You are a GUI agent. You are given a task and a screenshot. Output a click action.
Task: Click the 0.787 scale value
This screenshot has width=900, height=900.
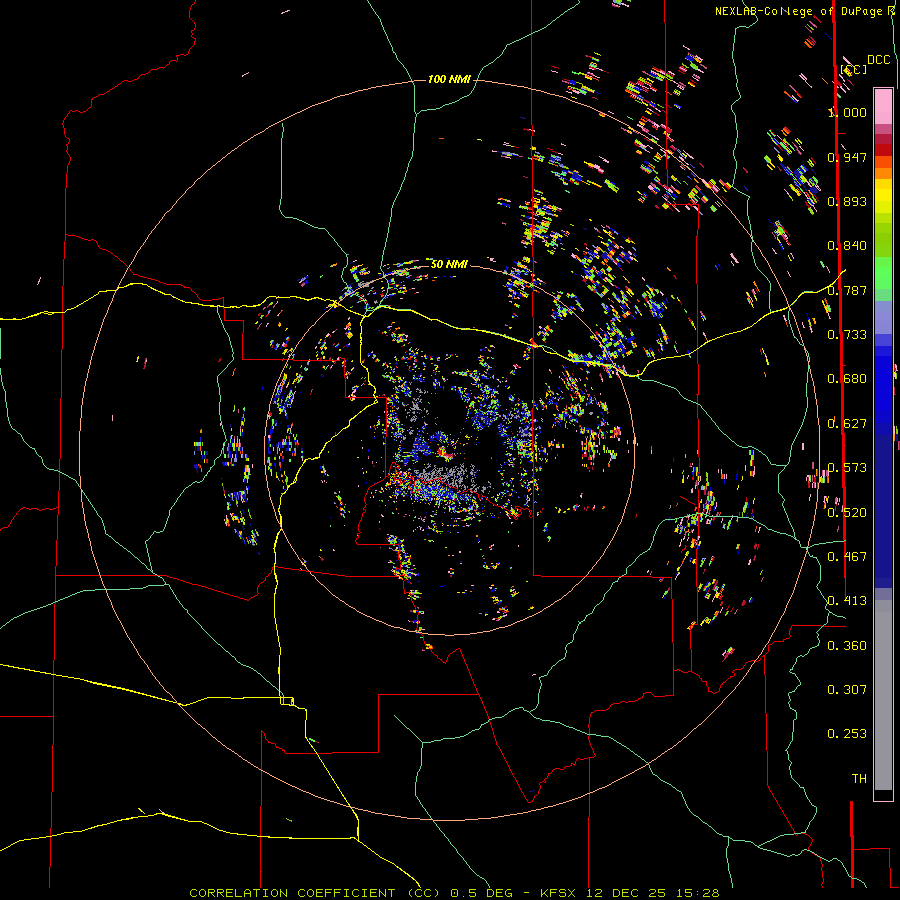coord(847,290)
